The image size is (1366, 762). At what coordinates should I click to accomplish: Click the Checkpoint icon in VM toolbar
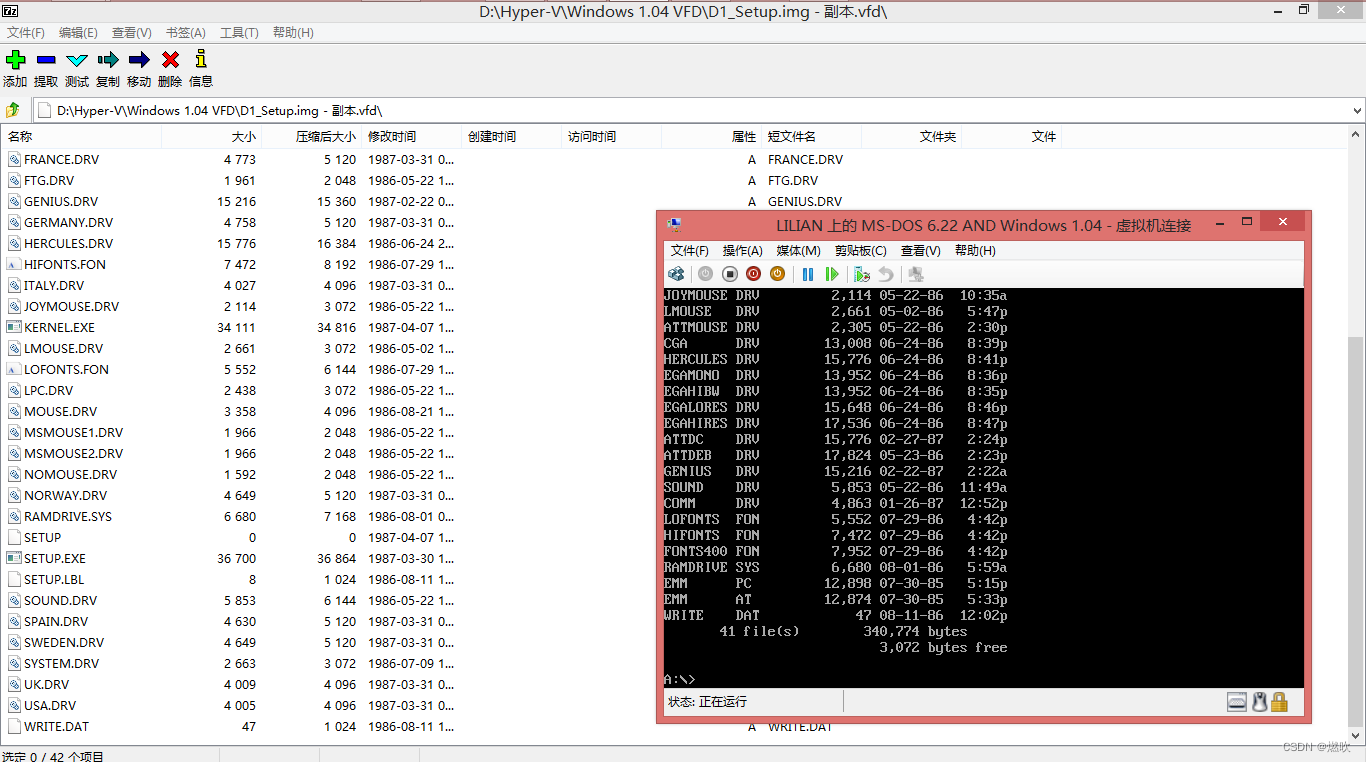tap(862, 274)
